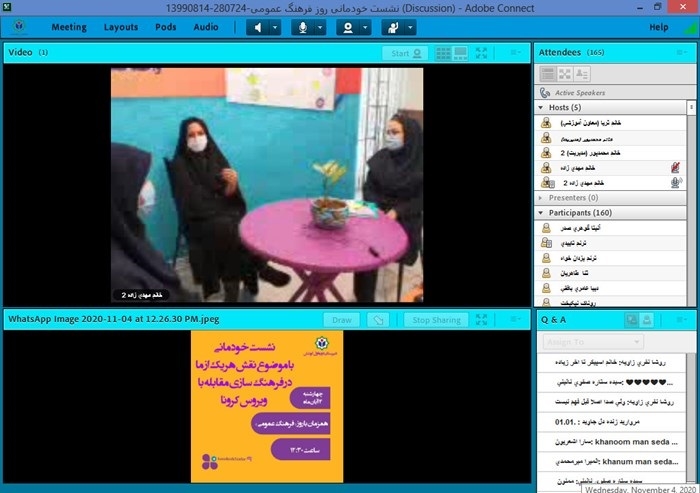Open the microphone options dropdown arrow
The image size is (700, 493).
[x=320, y=27]
